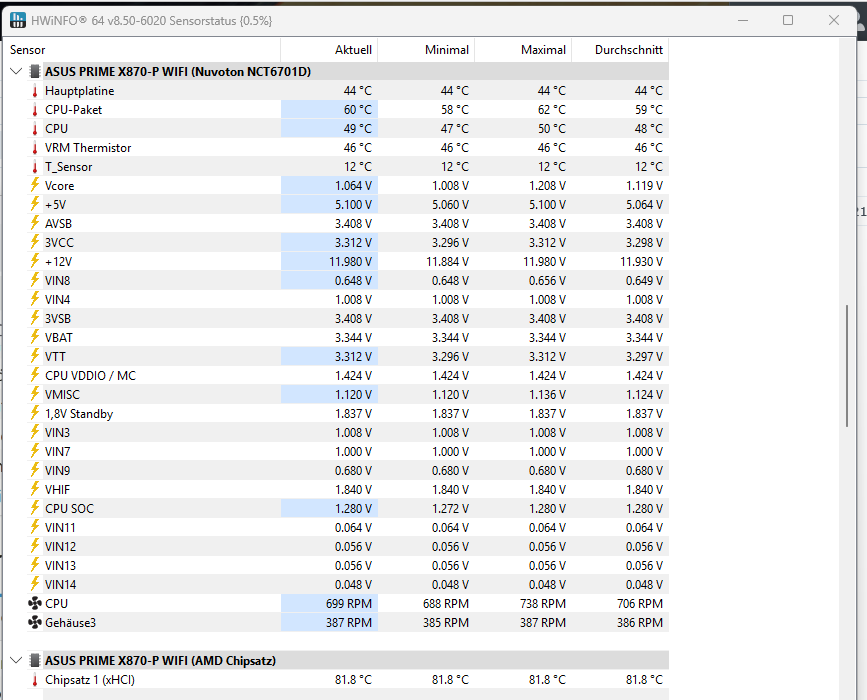Image resolution: width=867 pixels, height=700 pixels.
Task: Select the VIN8 row label
Action: click(x=58, y=280)
